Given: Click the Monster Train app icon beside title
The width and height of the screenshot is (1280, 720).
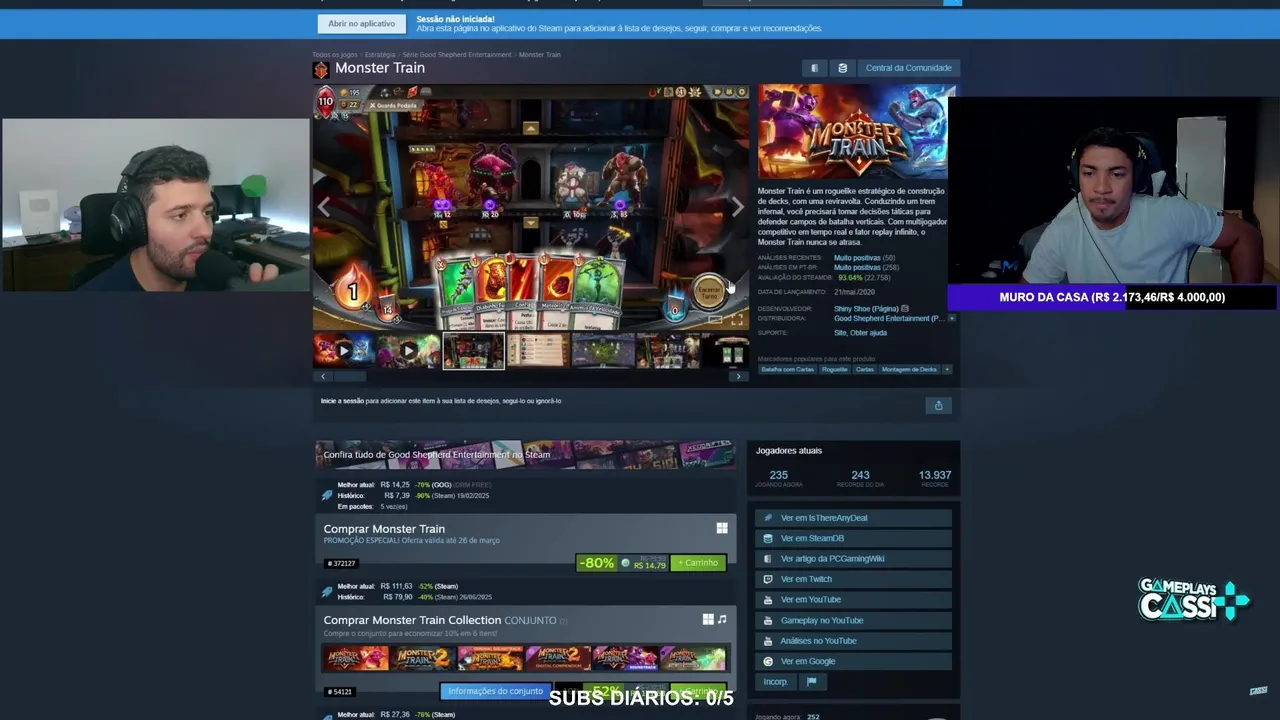Looking at the screenshot, I should pos(320,69).
